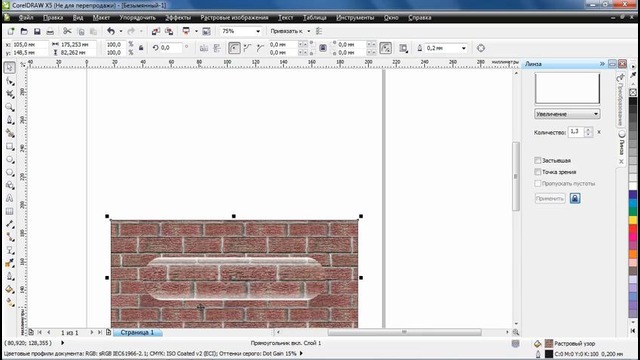The width and height of the screenshot is (640, 360).
Task: Select the Страница 1 page tab
Action: (137, 332)
